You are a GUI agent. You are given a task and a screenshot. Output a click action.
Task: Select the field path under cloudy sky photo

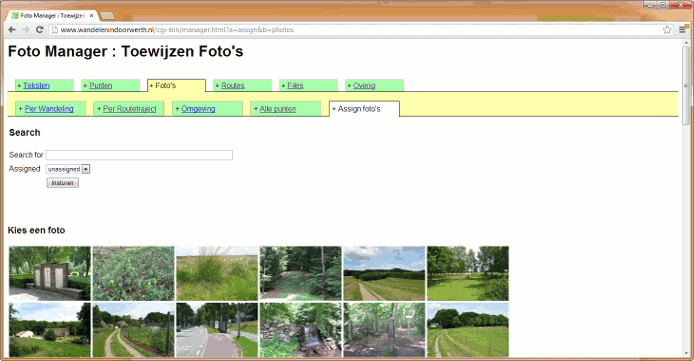[x=384, y=273]
